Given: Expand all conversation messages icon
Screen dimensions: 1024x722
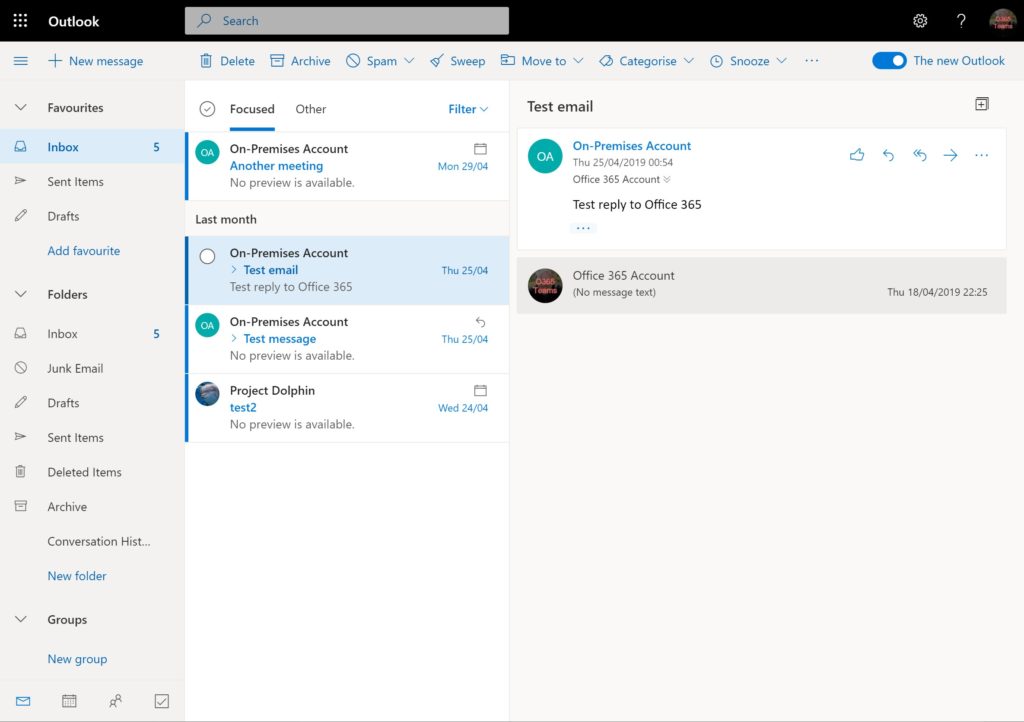Looking at the screenshot, I should pyautogui.click(x=982, y=104).
